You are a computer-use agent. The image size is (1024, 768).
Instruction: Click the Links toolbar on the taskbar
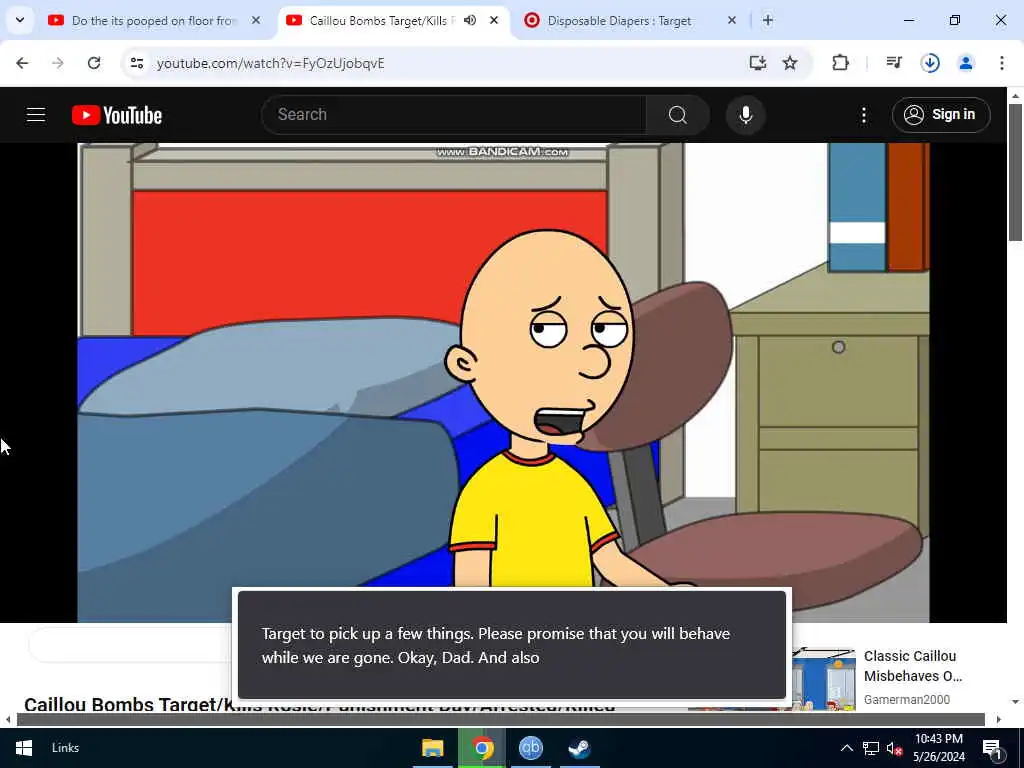click(65, 748)
